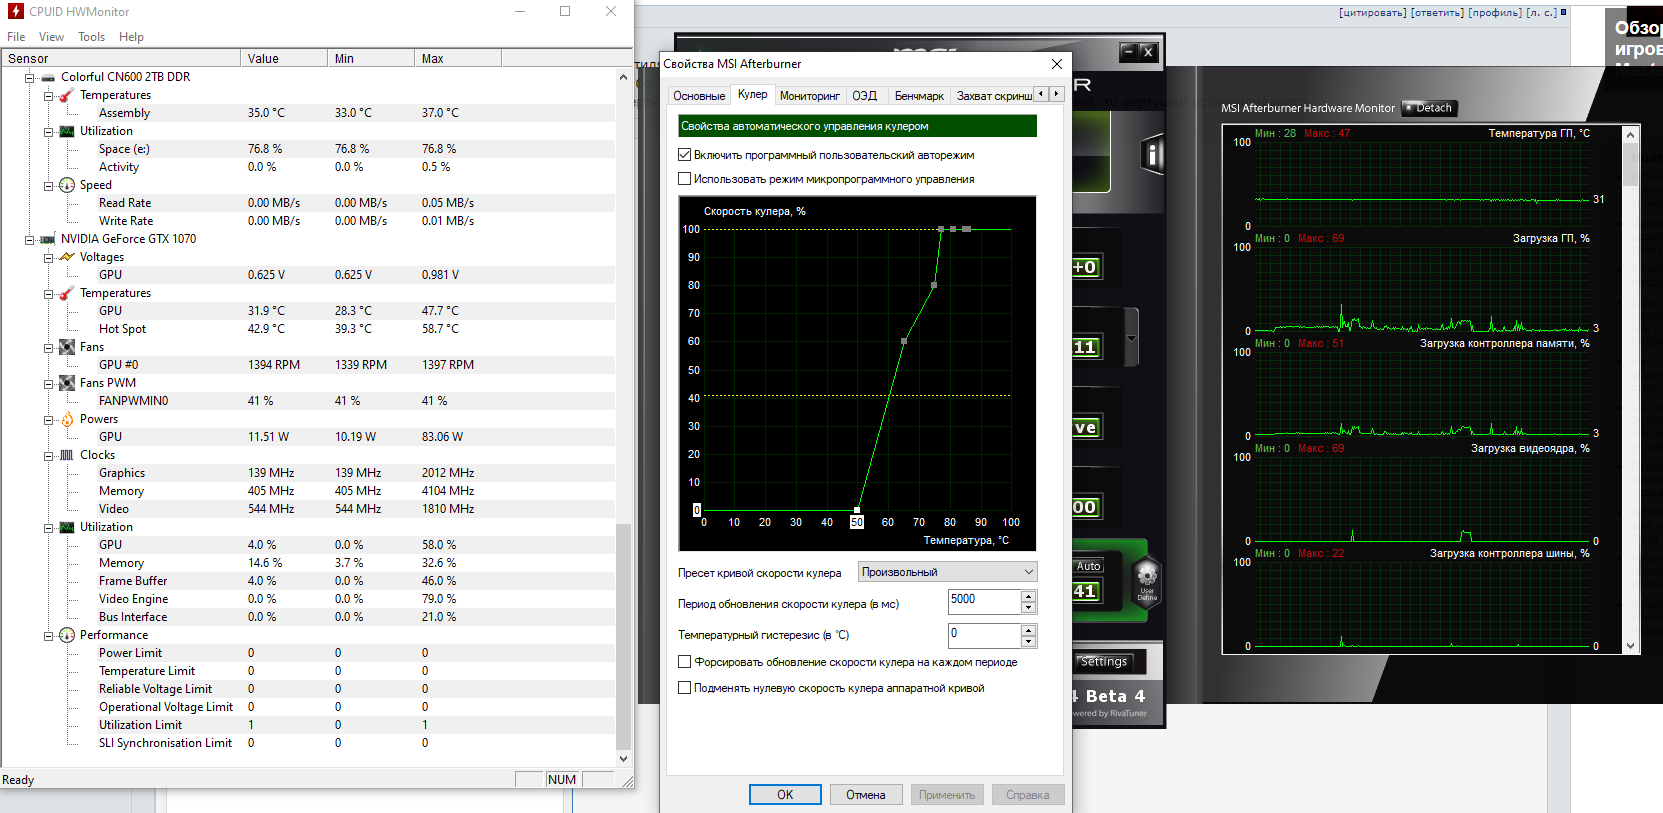Toggle the user-defined software auto mode checkbox

click(x=685, y=155)
